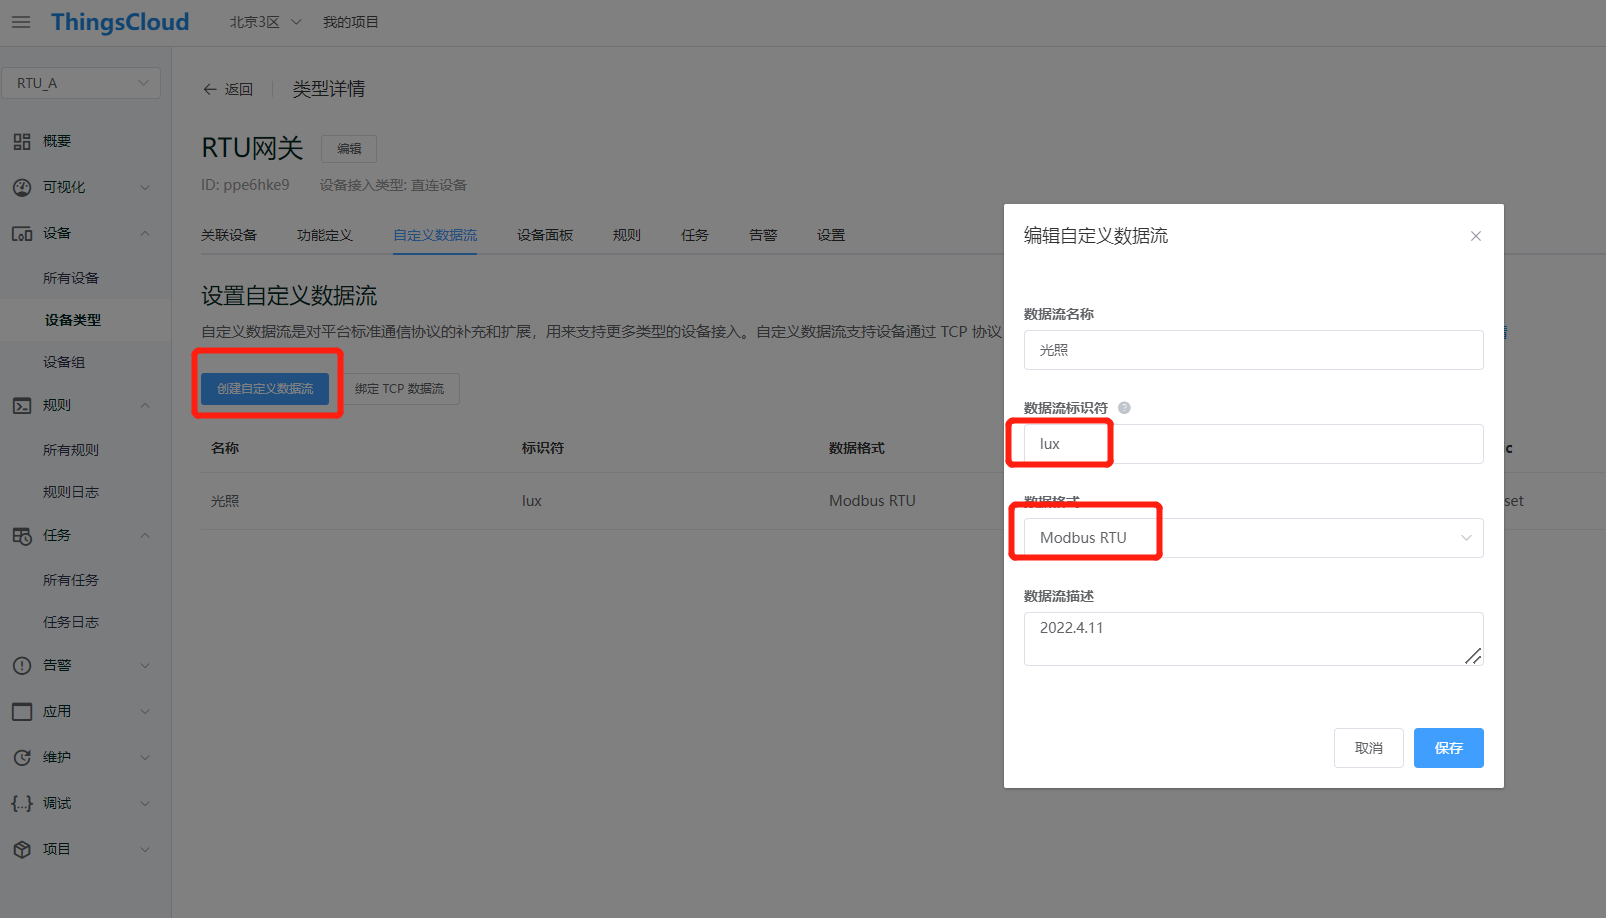1606x918 pixels.
Task: Select the 调试 debug sidebar icon
Action: coord(21,802)
